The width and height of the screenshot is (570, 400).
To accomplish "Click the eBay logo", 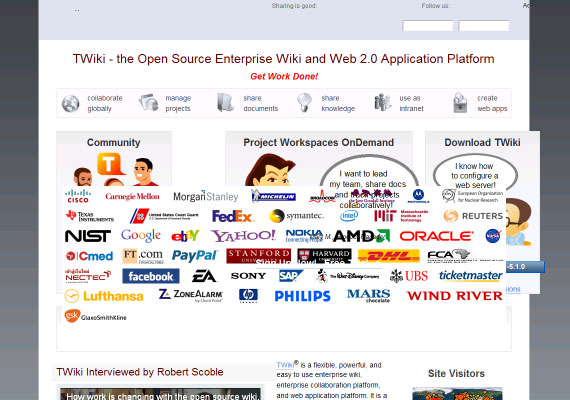I will click(185, 236).
